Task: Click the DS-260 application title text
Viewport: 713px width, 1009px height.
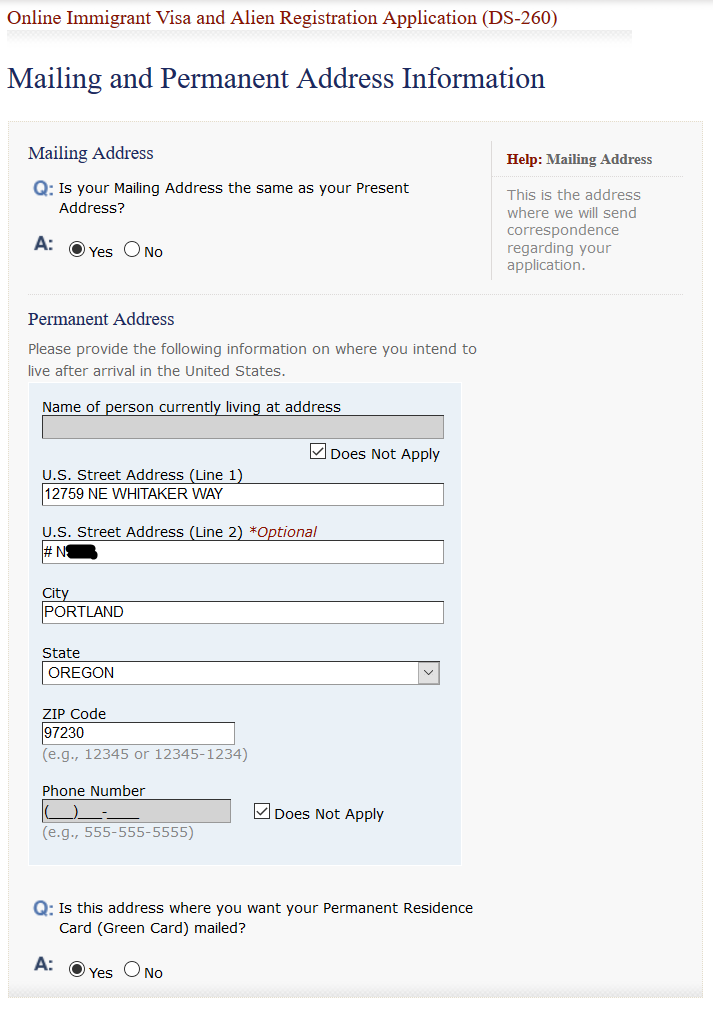Action: click(x=282, y=17)
